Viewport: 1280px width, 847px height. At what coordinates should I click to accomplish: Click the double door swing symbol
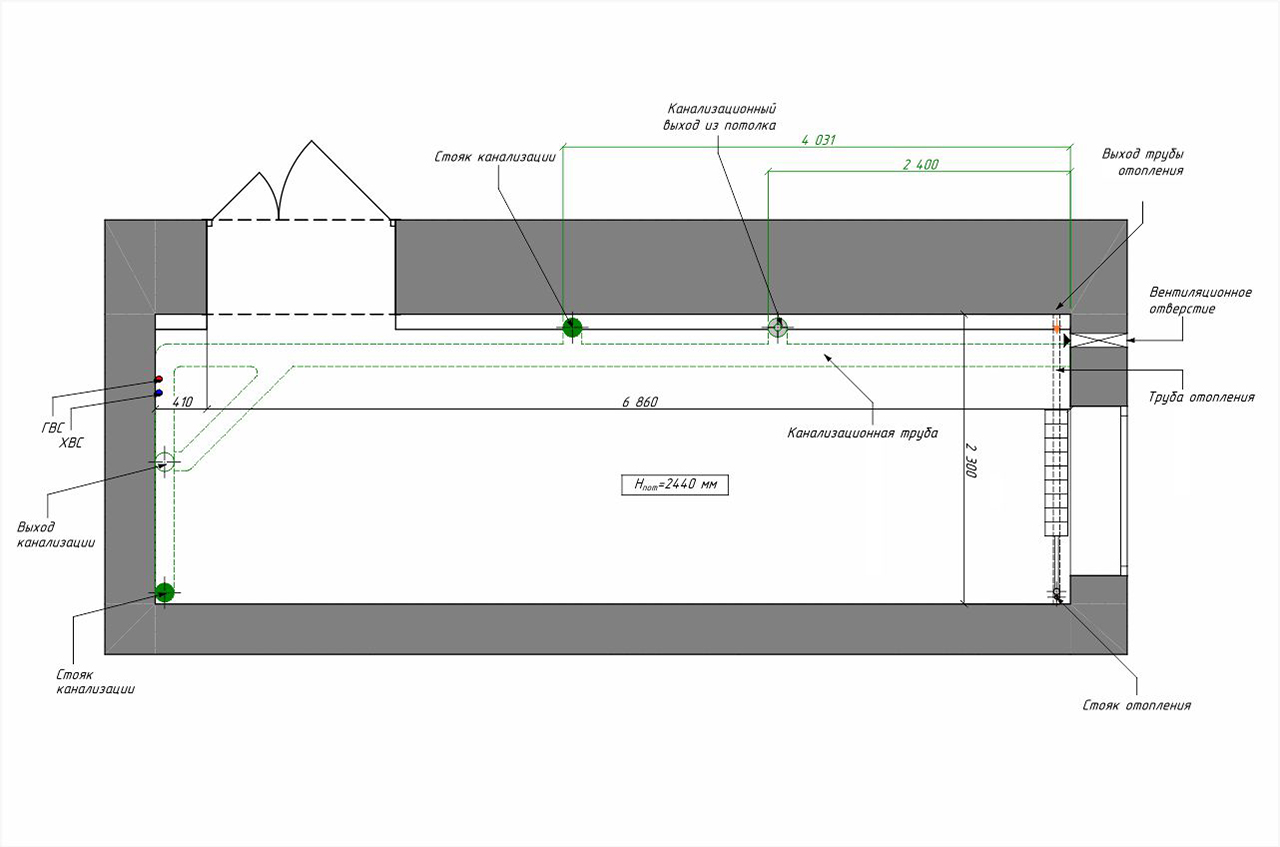300,185
